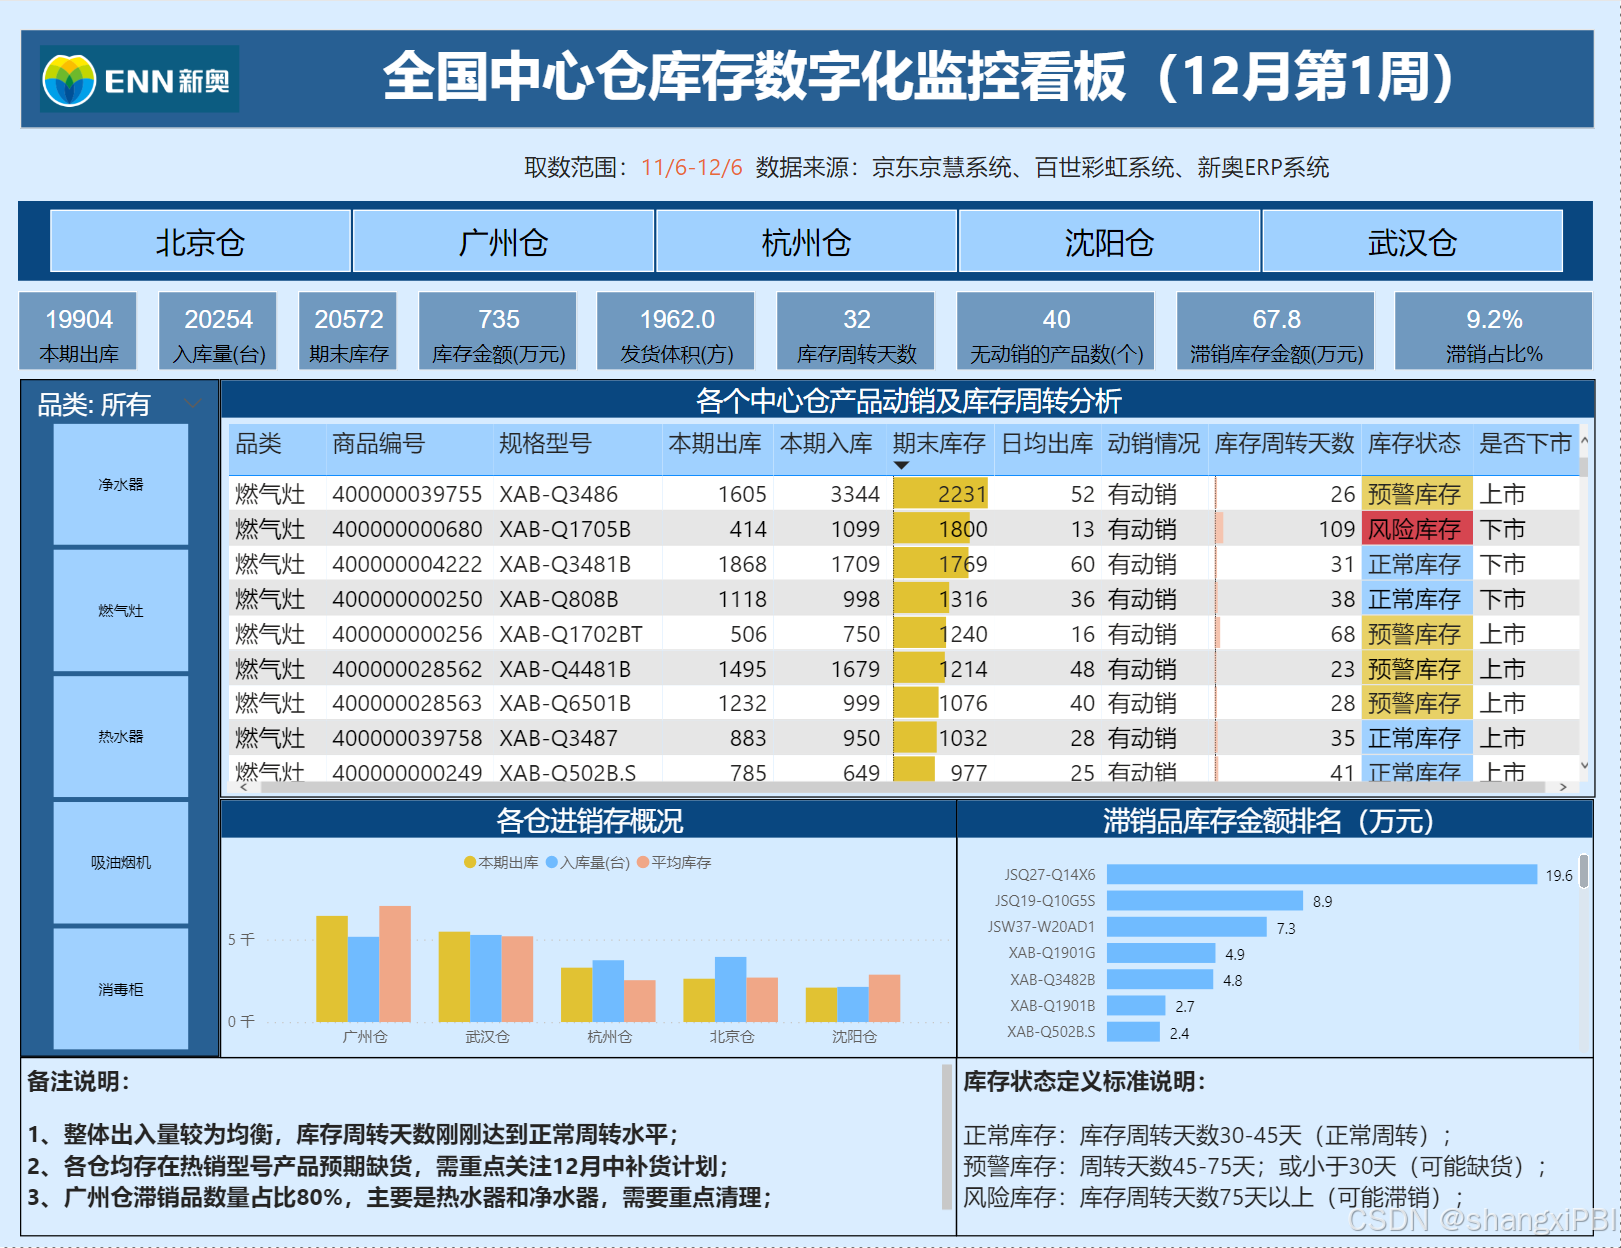
Task: Click the 入库量(台) 20254 KPI card
Action: point(218,331)
